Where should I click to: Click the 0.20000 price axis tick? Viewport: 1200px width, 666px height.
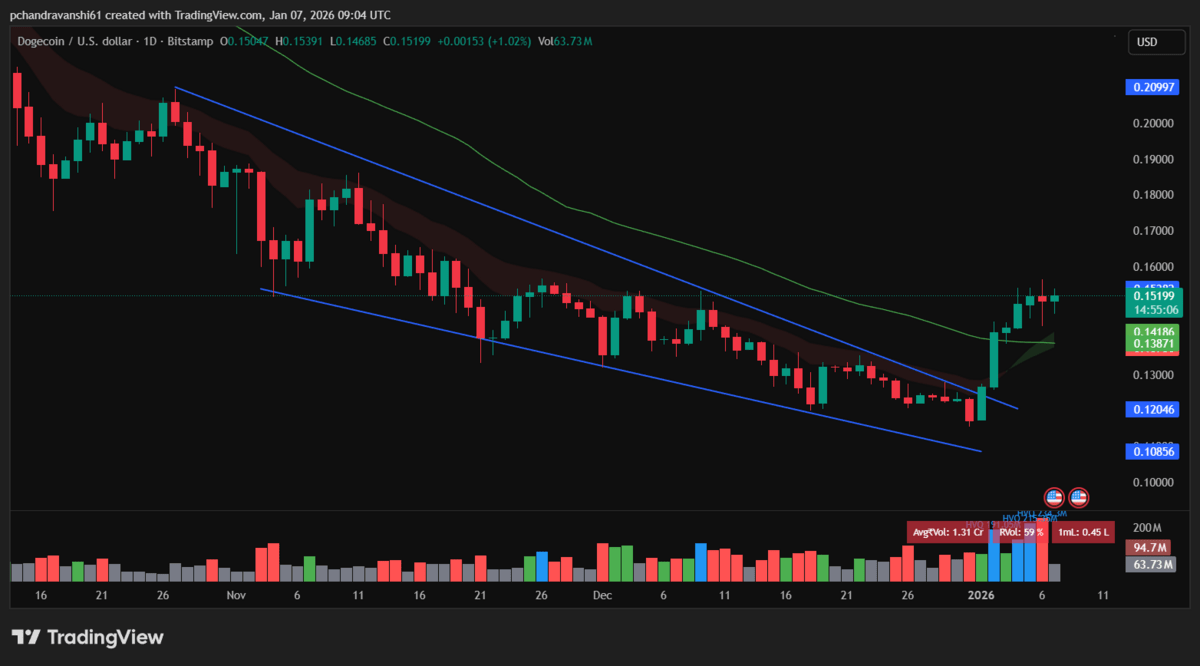1152,123
